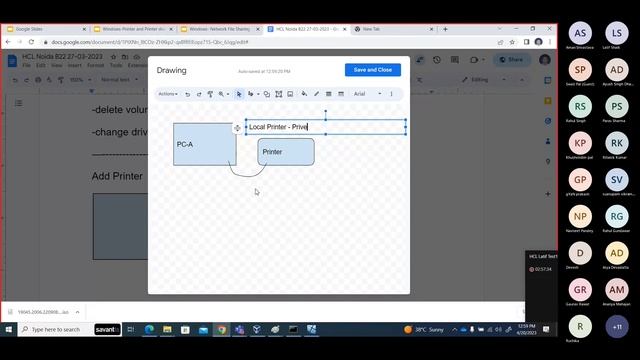Image resolution: width=640 pixels, height=360 pixels.
Task: Activate the Select arrow tool
Action: (x=239, y=94)
